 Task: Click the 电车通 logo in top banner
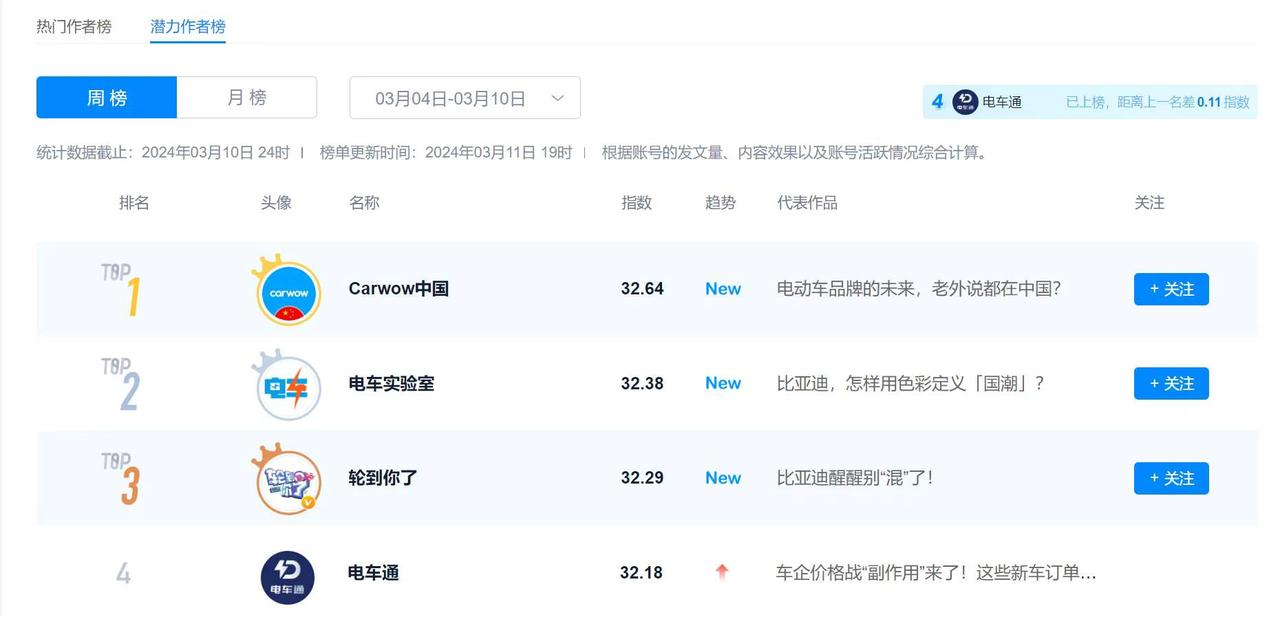click(965, 102)
